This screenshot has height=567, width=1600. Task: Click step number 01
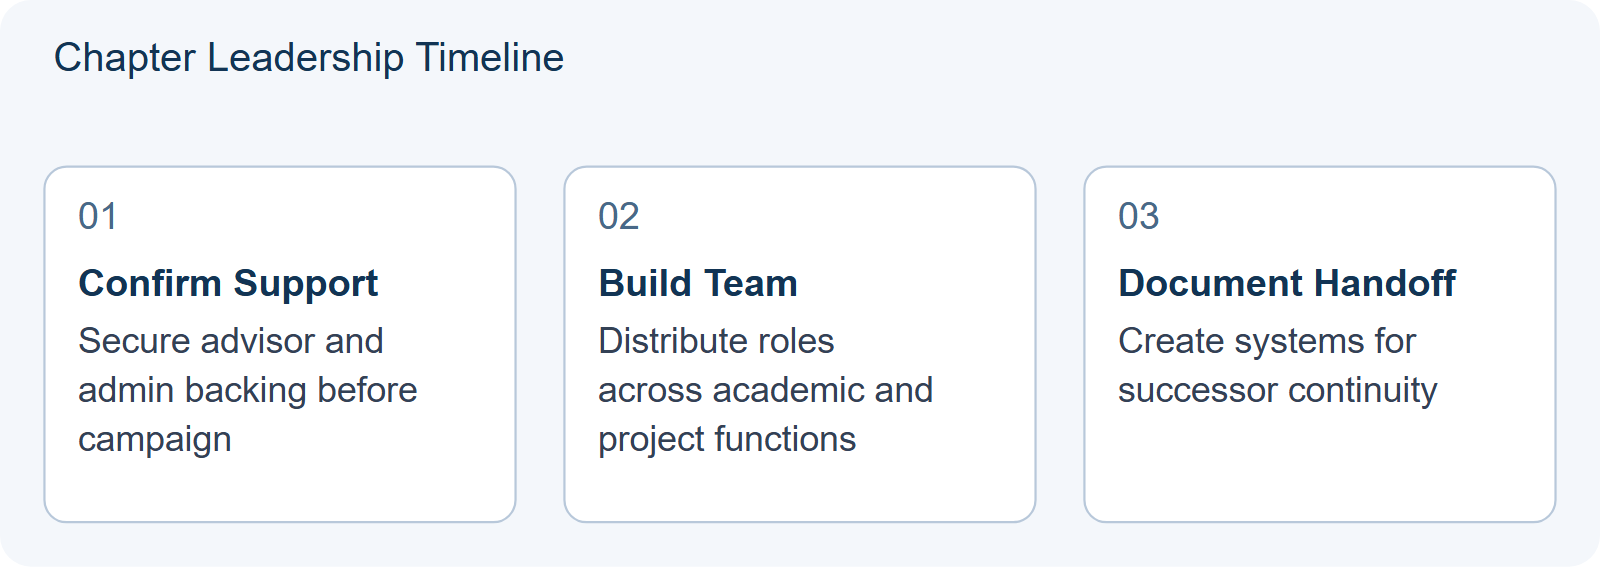(x=98, y=216)
